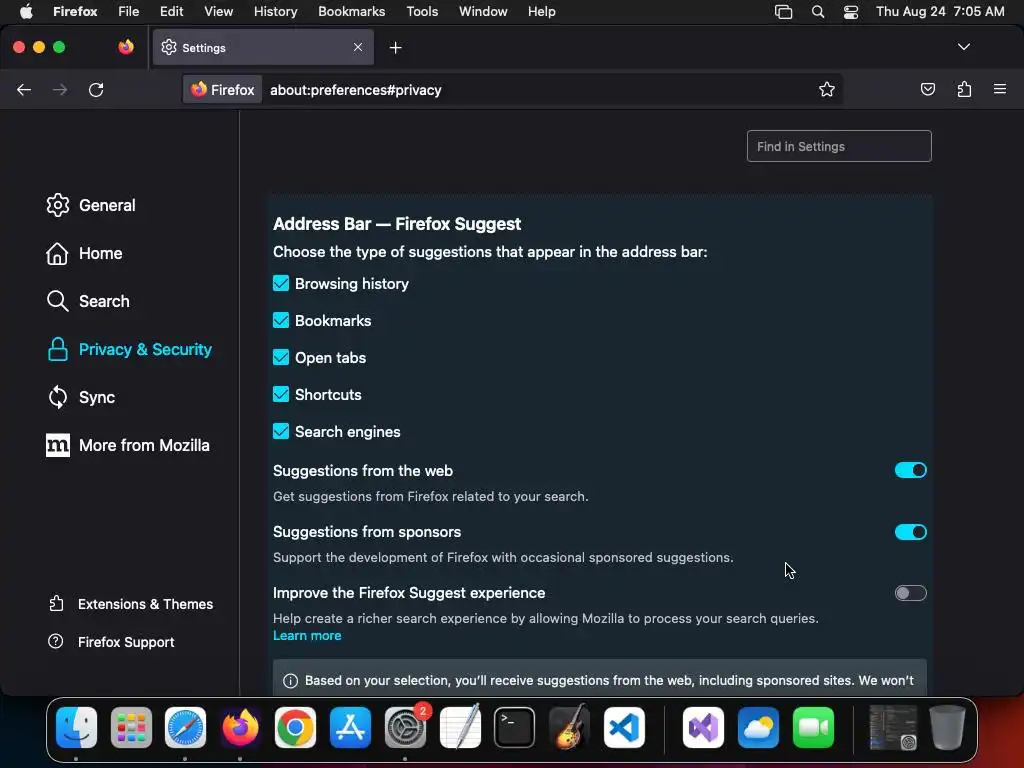Image resolution: width=1024 pixels, height=768 pixels.
Task: Open the Edit menu
Action: 171,12
